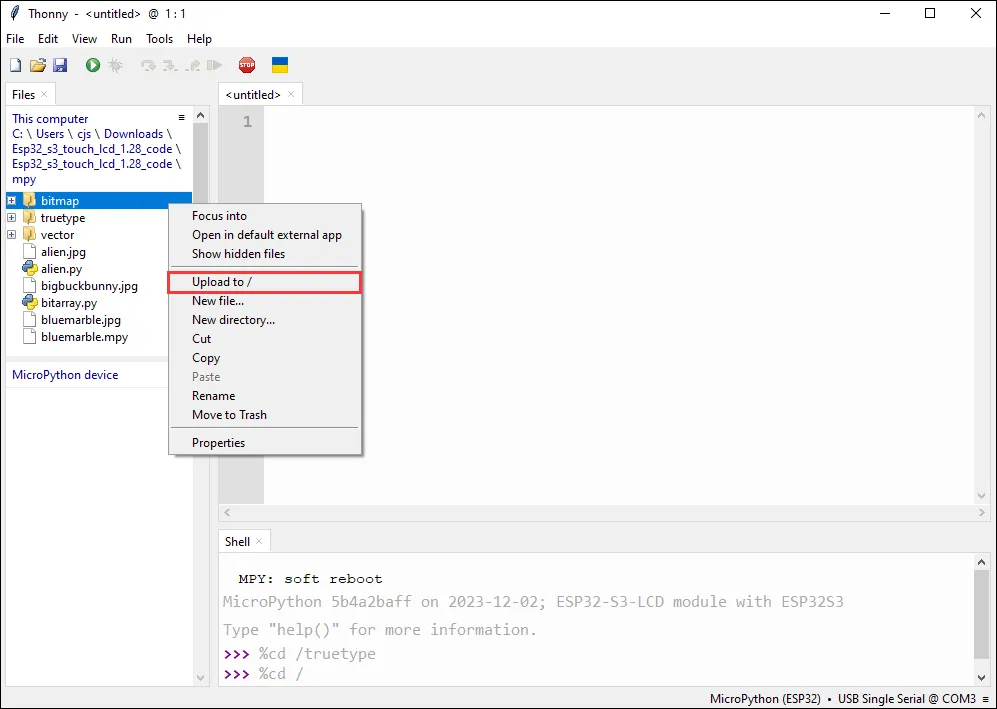Select "Show hidden files" option

tap(238, 254)
